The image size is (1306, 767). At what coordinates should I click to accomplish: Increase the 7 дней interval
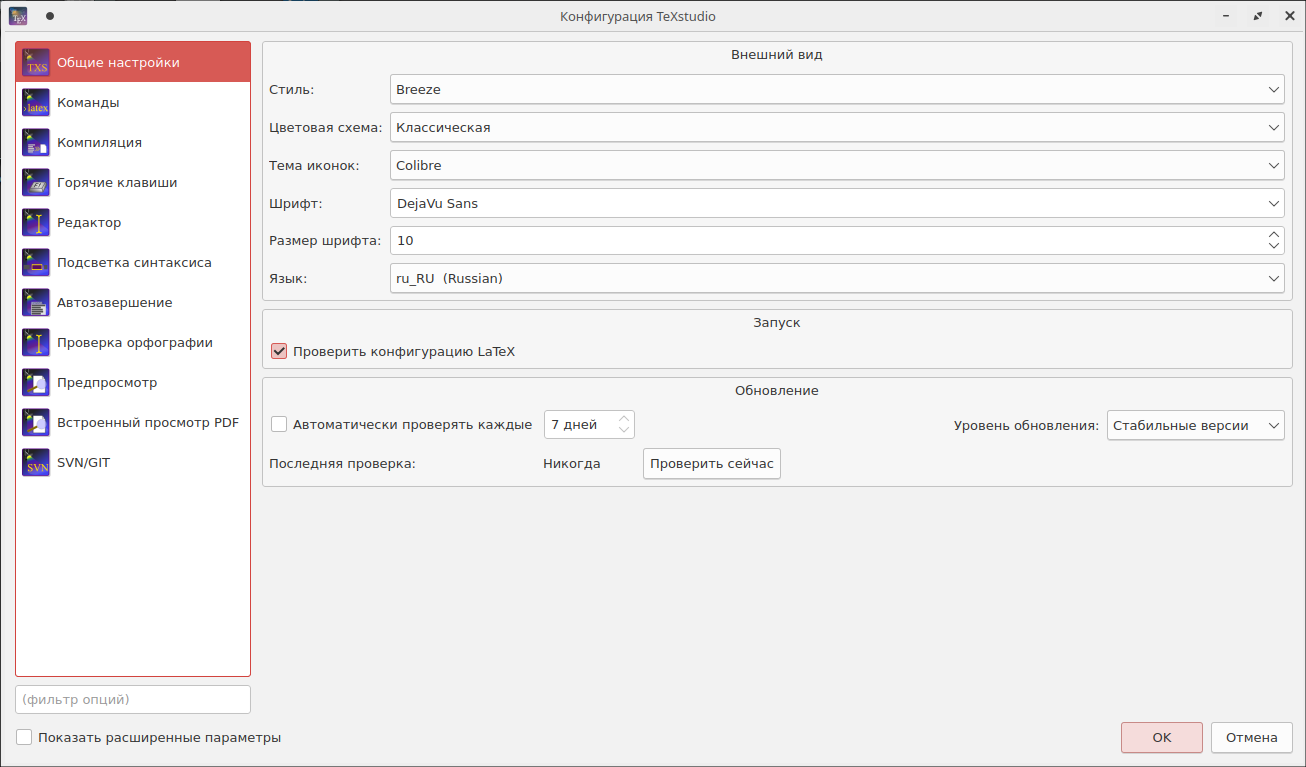pos(624,419)
